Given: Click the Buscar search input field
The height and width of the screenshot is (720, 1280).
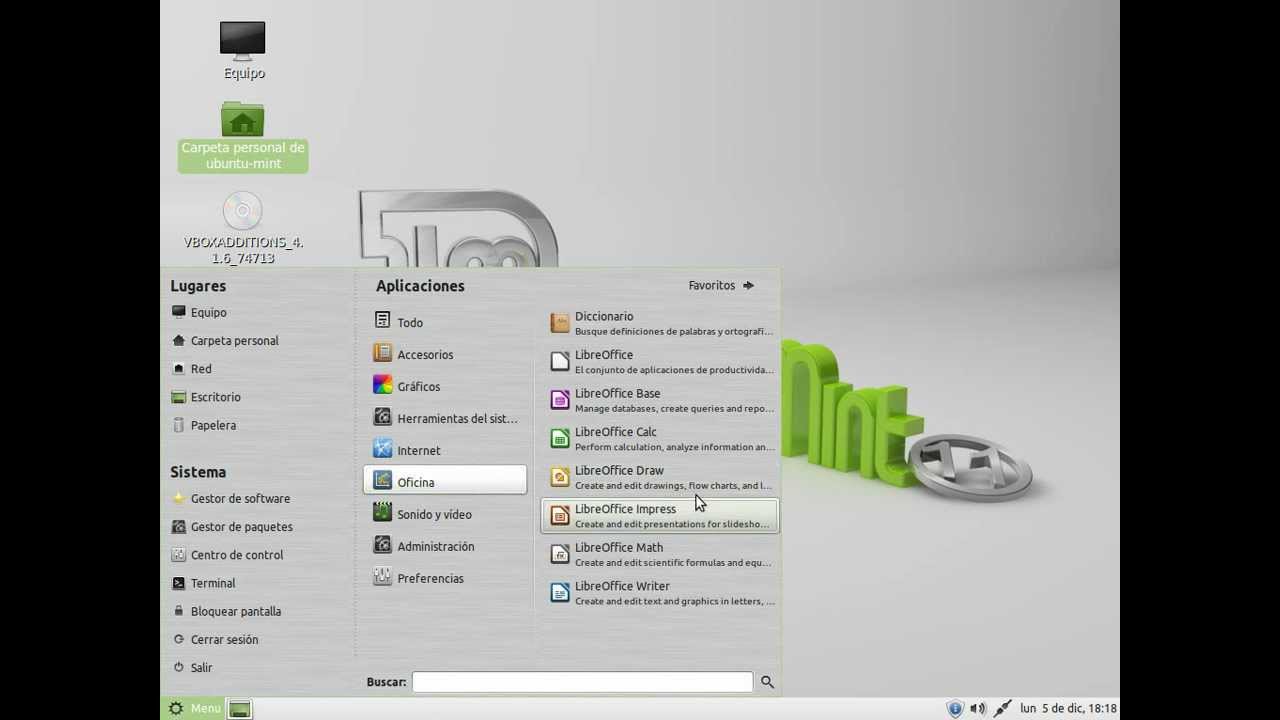Looking at the screenshot, I should 582,681.
